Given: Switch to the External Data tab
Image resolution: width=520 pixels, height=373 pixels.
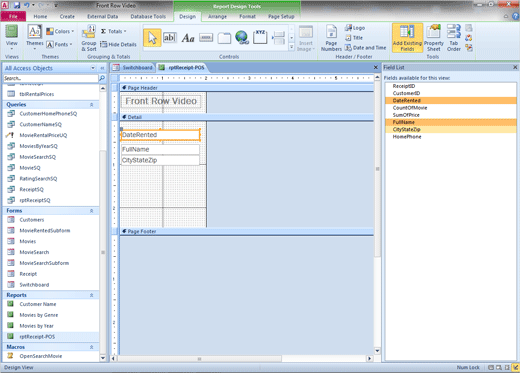Looking at the screenshot, I should point(102,16).
